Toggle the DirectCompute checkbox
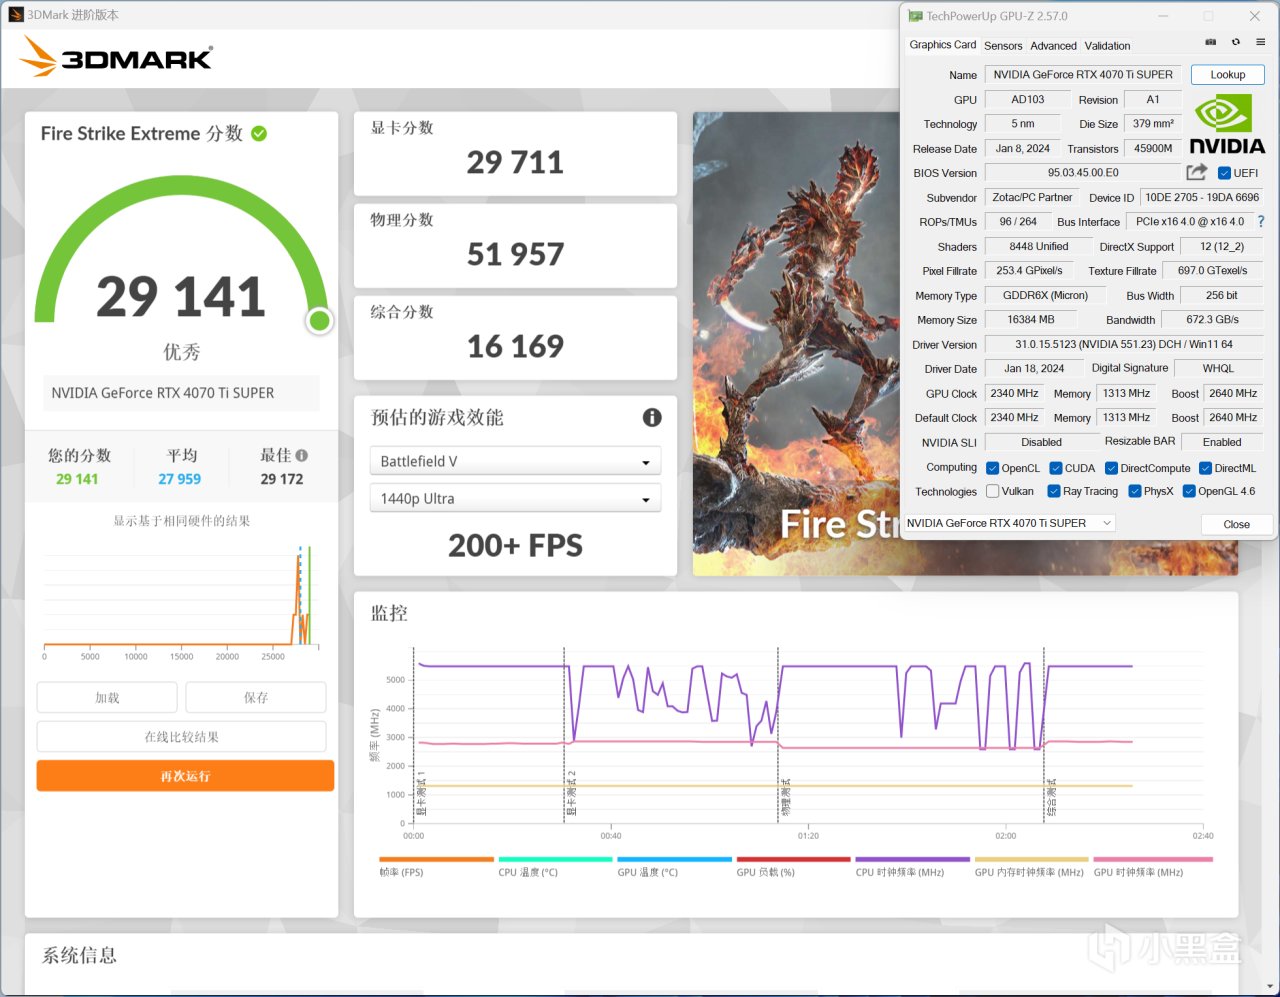This screenshot has width=1280, height=997. pyautogui.click(x=1111, y=468)
